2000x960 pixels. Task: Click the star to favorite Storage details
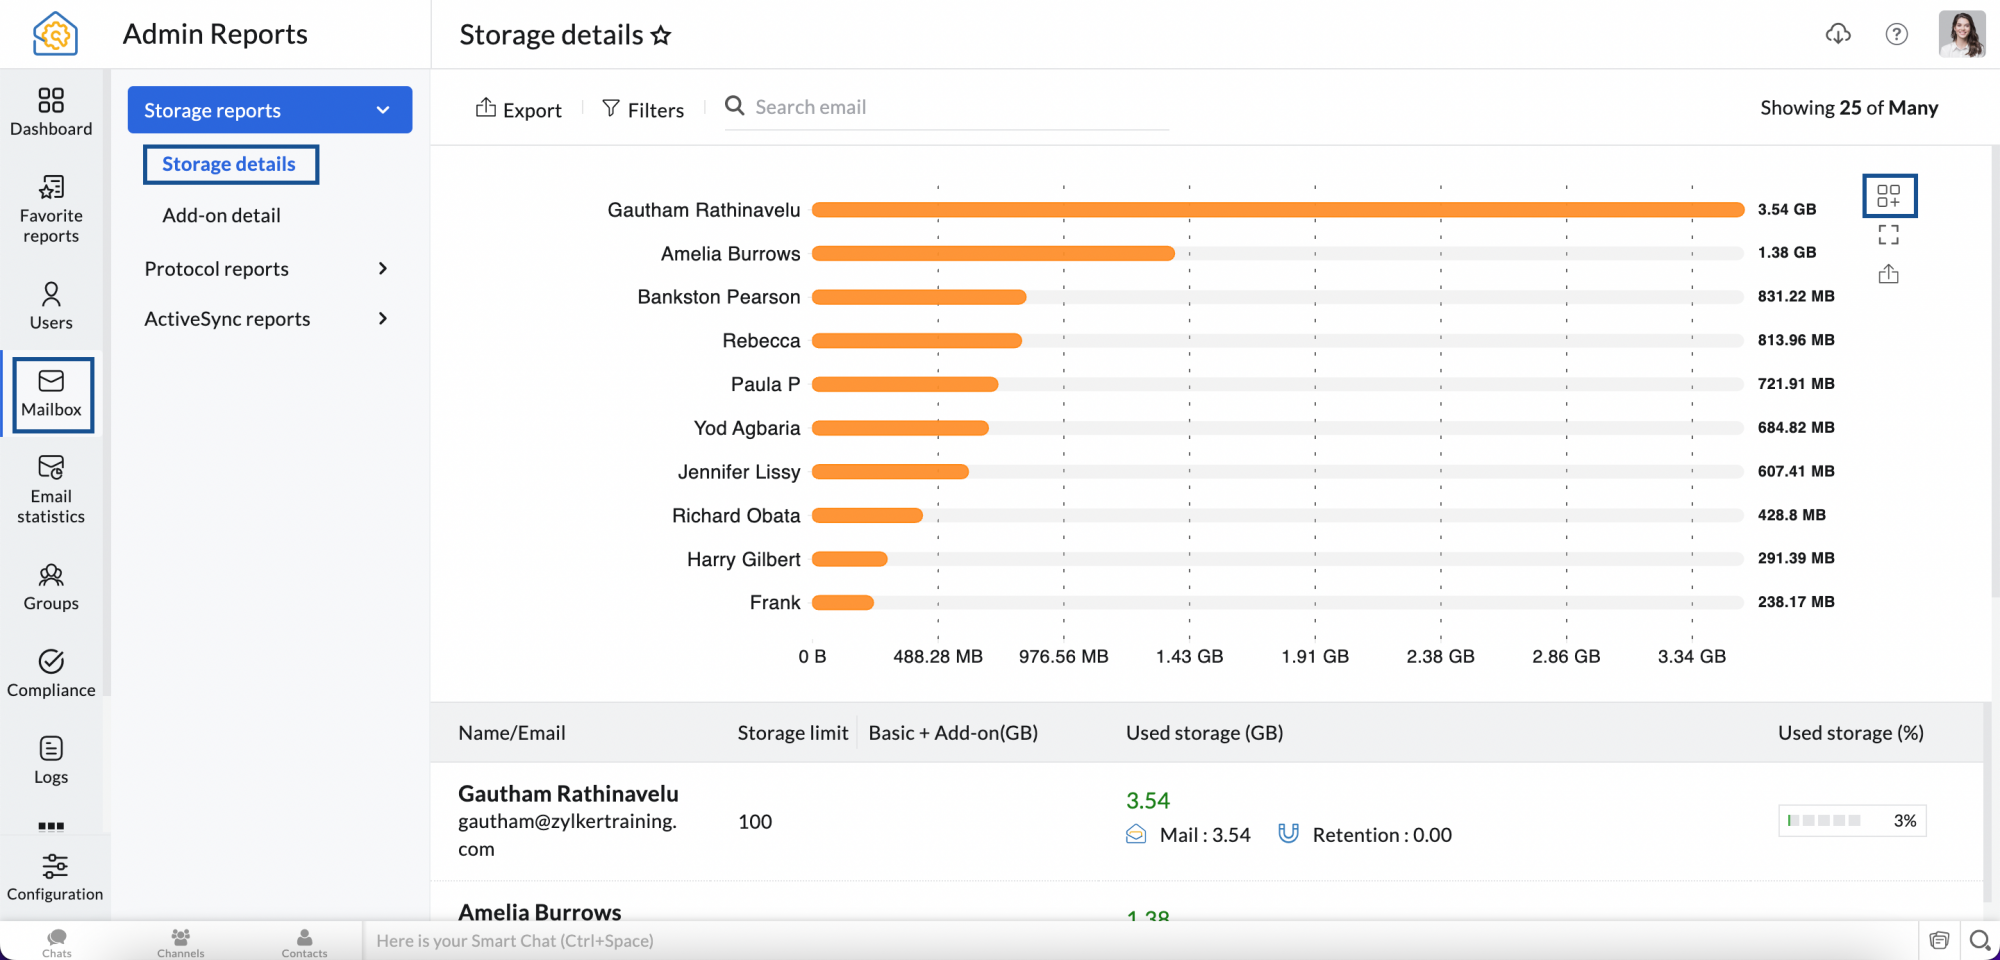pos(661,36)
